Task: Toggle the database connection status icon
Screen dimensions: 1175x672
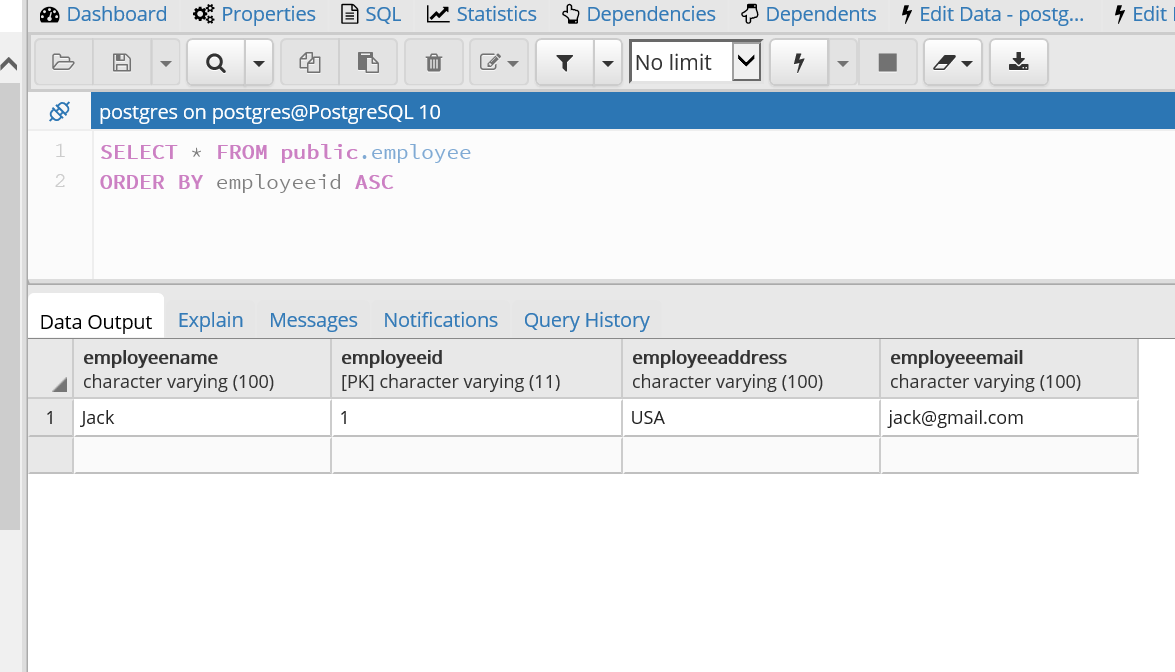Action: [59, 112]
